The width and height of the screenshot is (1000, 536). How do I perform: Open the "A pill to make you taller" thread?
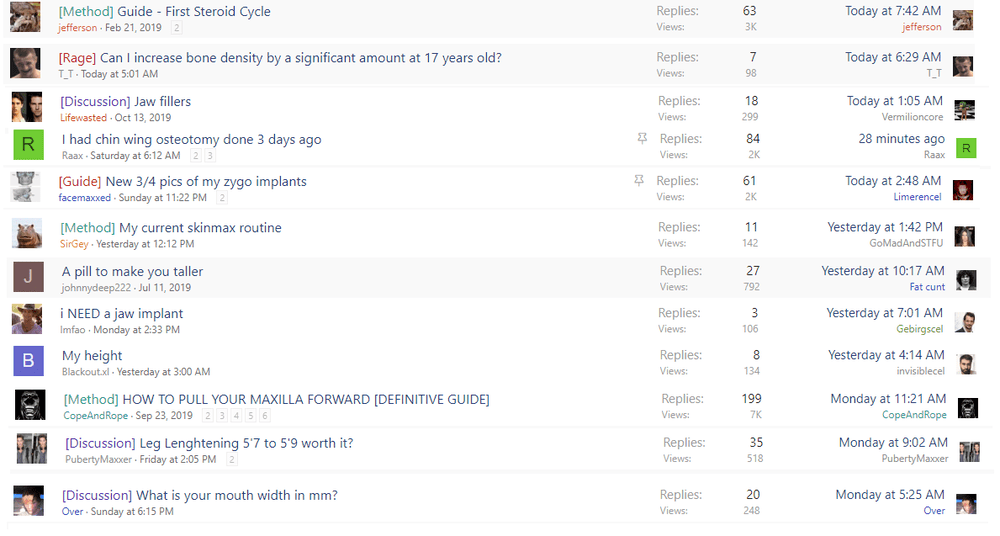132,271
